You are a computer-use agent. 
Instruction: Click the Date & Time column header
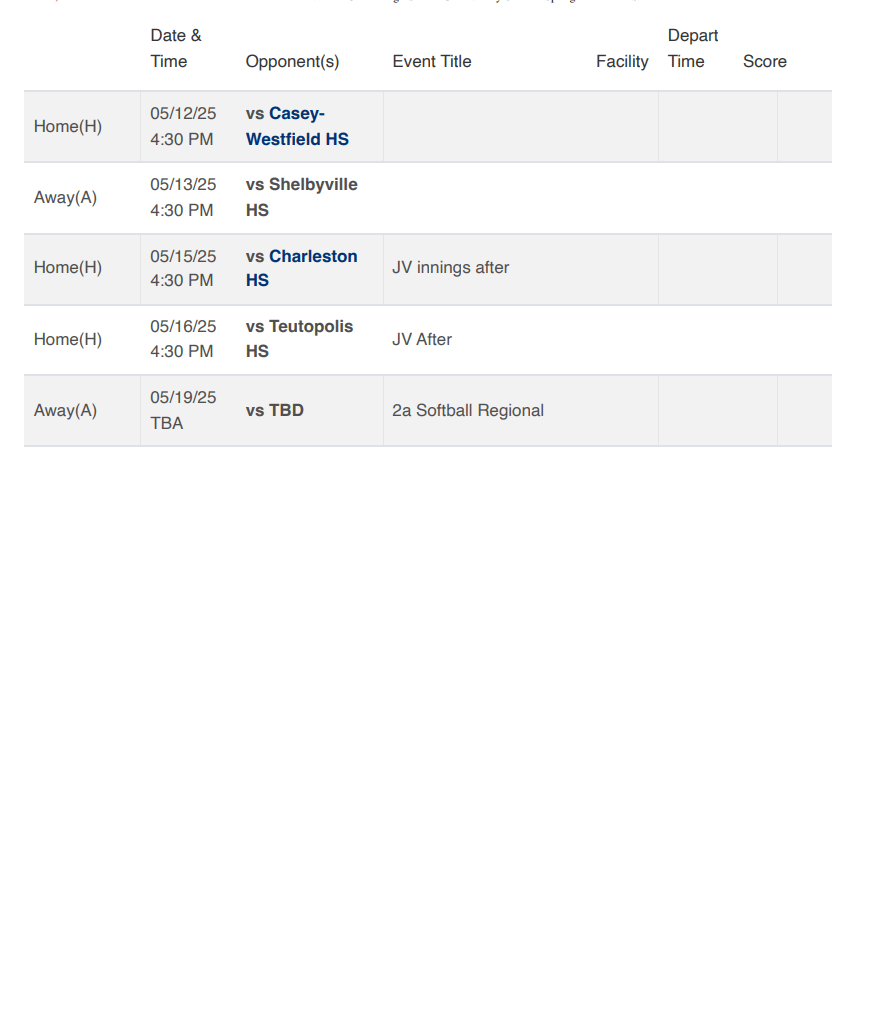tap(176, 48)
